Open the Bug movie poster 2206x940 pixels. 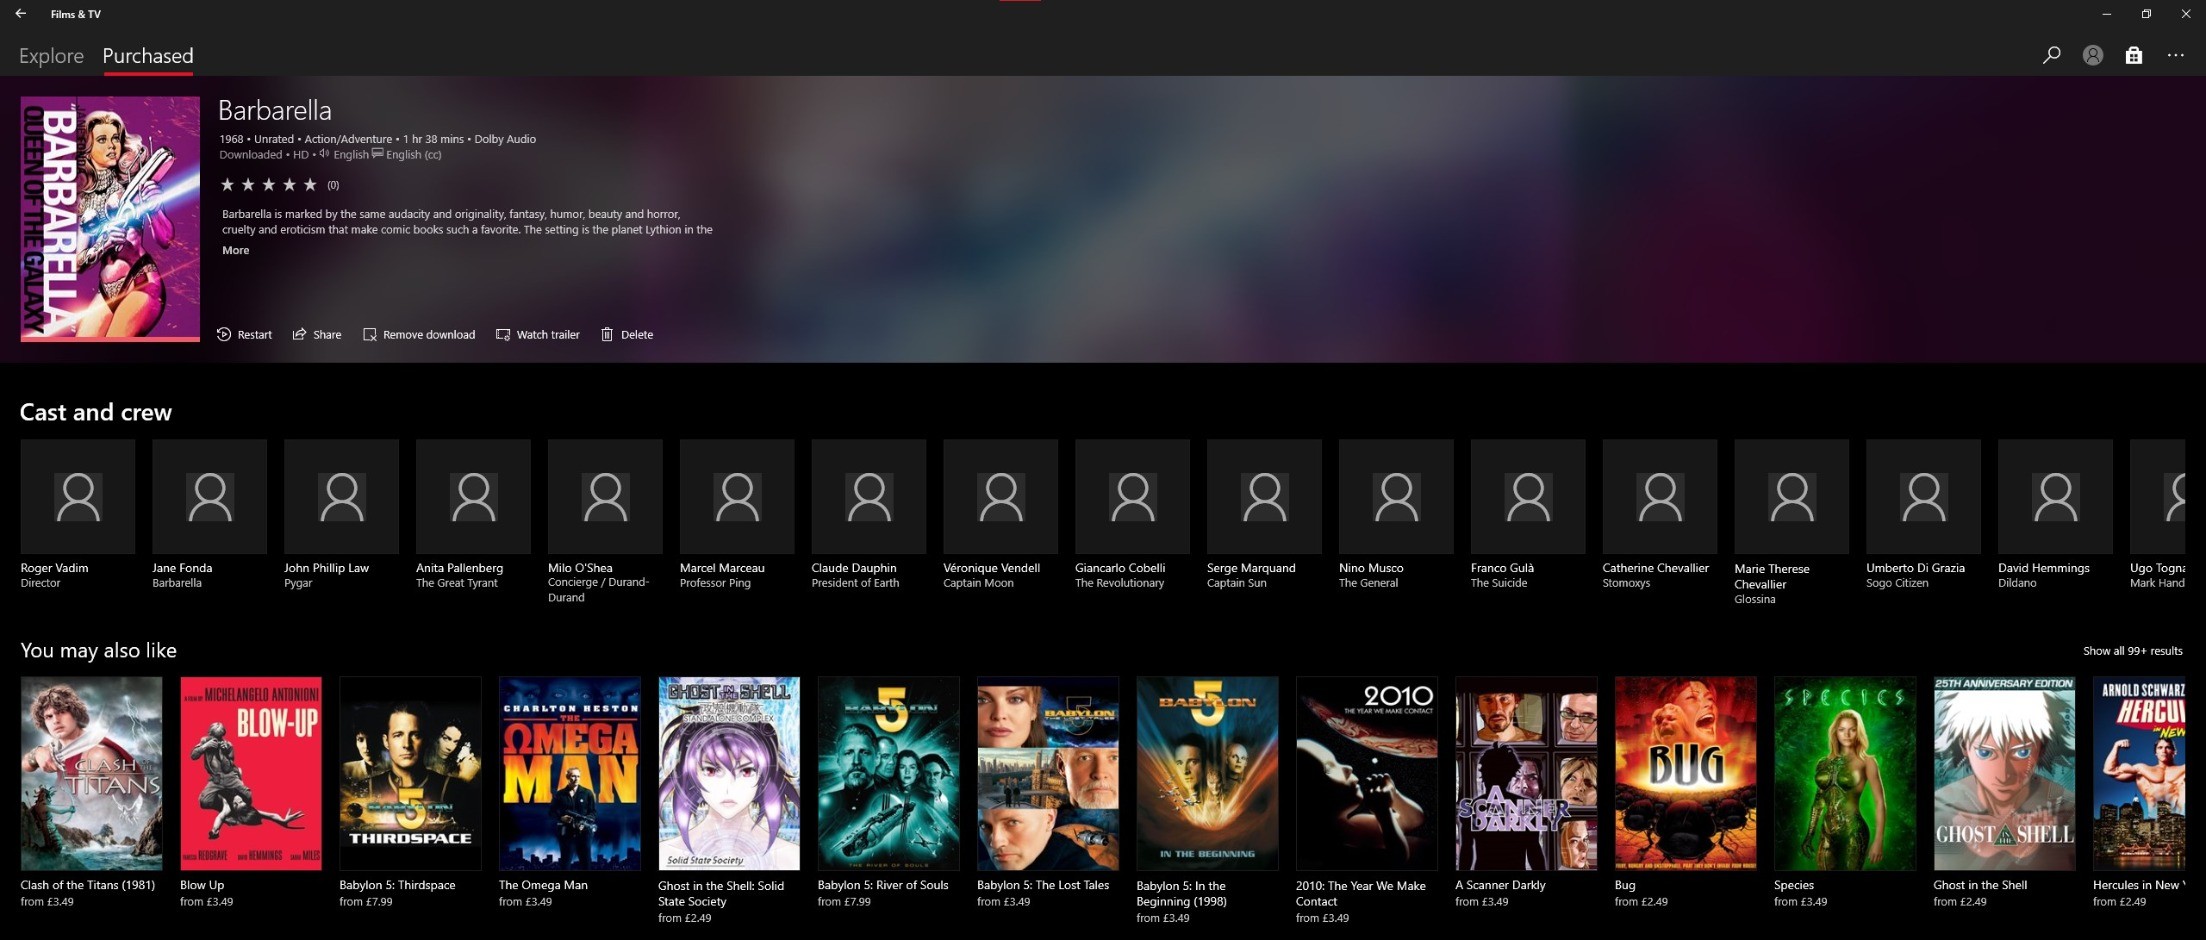tap(1686, 773)
